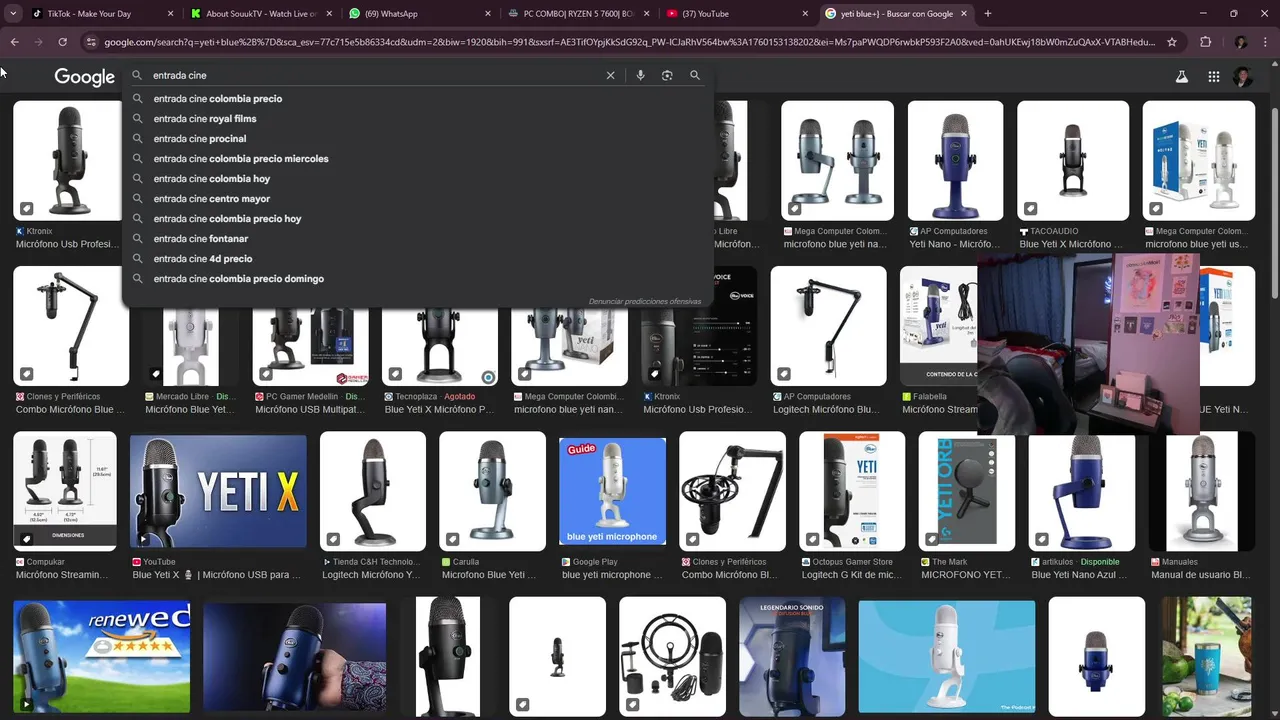Select 'entrada cine colombia precio hoy' suggestion
Screen dimensions: 1280x720
click(x=227, y=219)
